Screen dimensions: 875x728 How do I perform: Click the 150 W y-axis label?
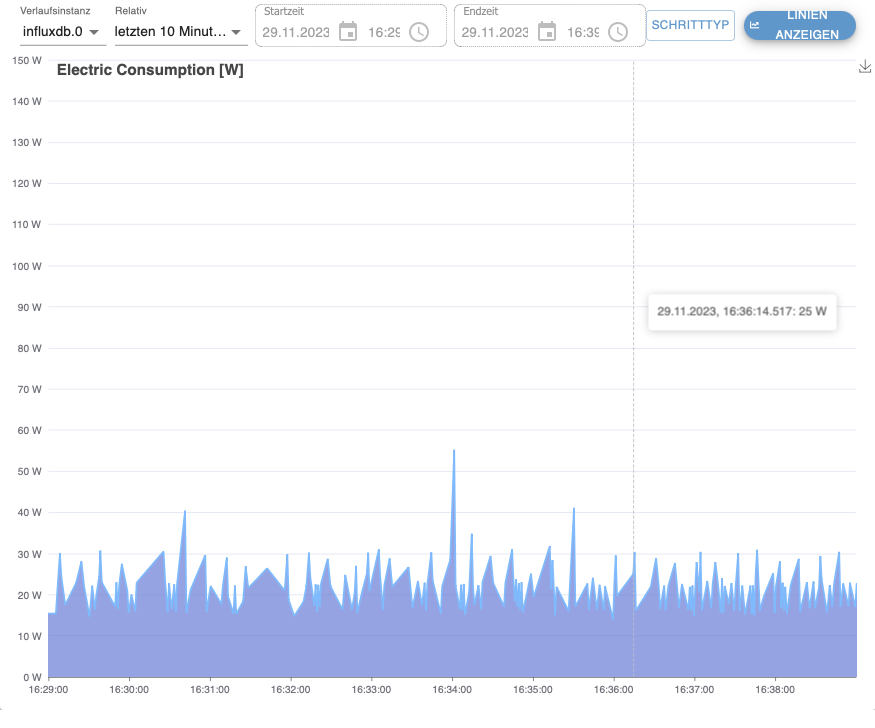(27, 60)
